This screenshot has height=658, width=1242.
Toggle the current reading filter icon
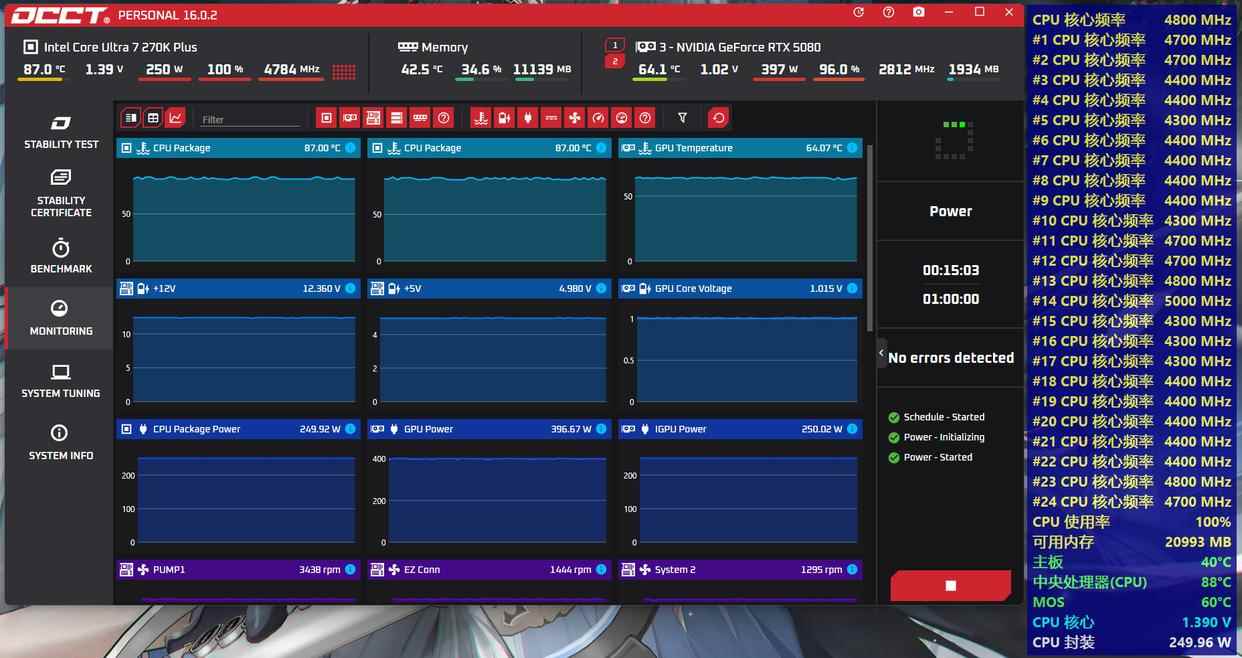551,118
